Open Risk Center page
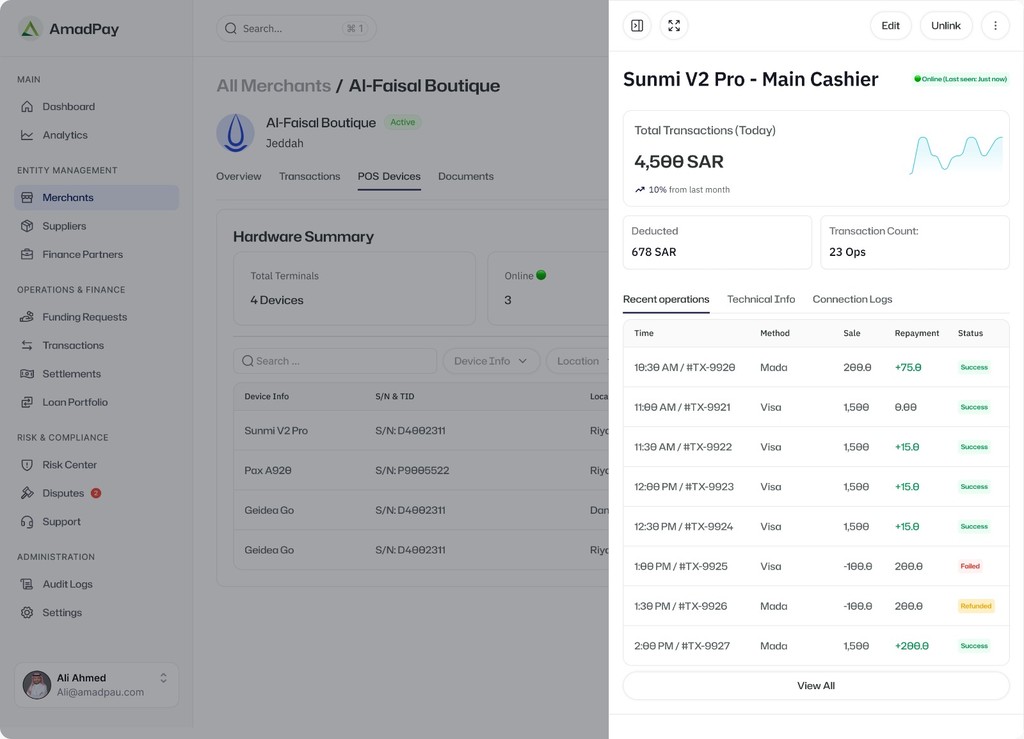The image size is (1024, 739). pos(69,465)
